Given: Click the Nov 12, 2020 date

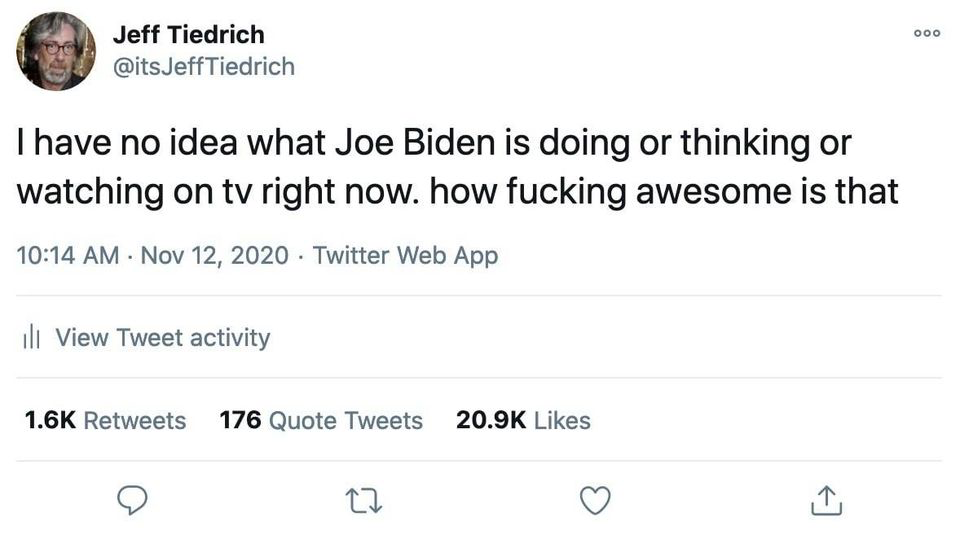Looking at the screenshot, I should pyautogui.click(x=215, y=256).
